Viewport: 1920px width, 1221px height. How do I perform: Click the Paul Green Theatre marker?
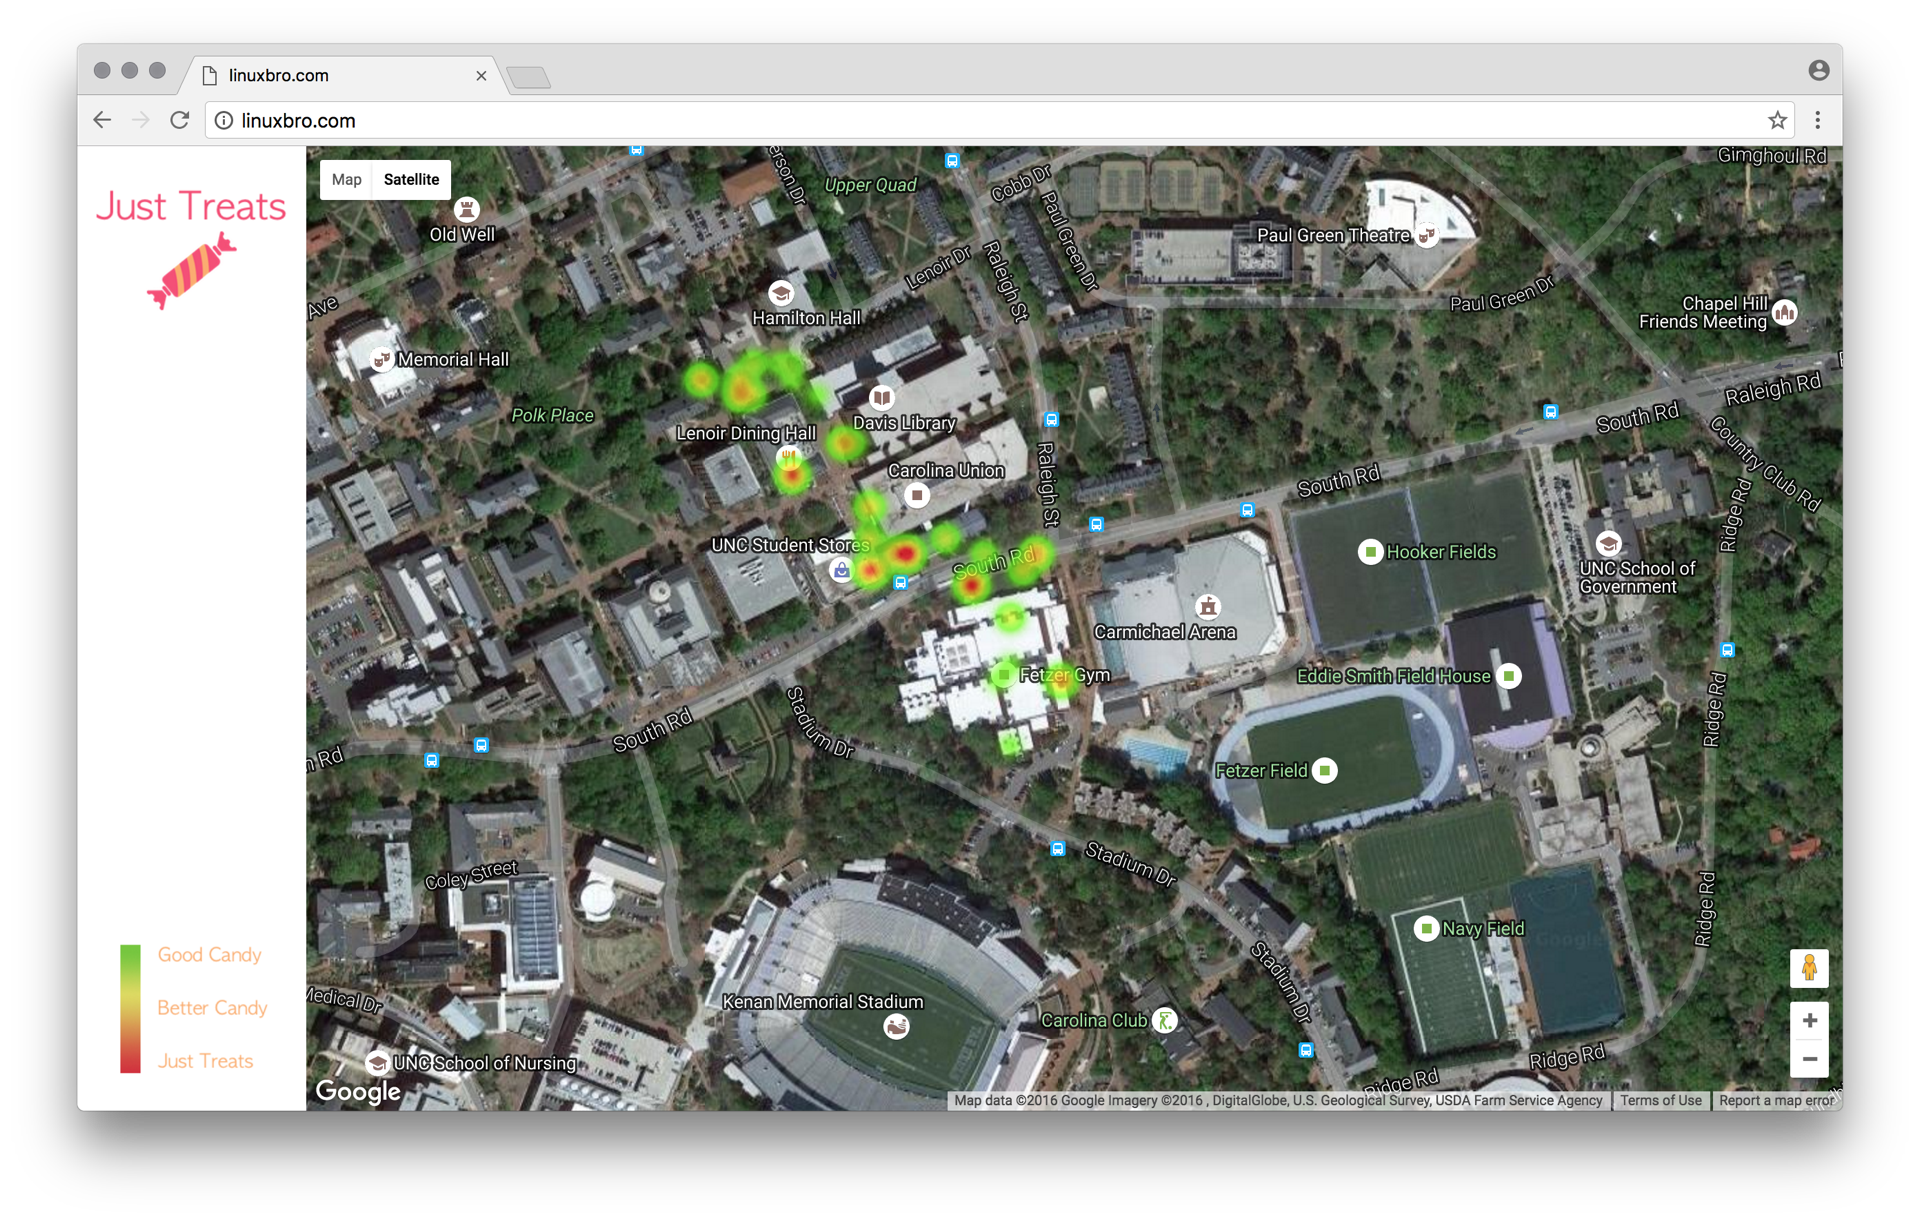pos(1427,235)
